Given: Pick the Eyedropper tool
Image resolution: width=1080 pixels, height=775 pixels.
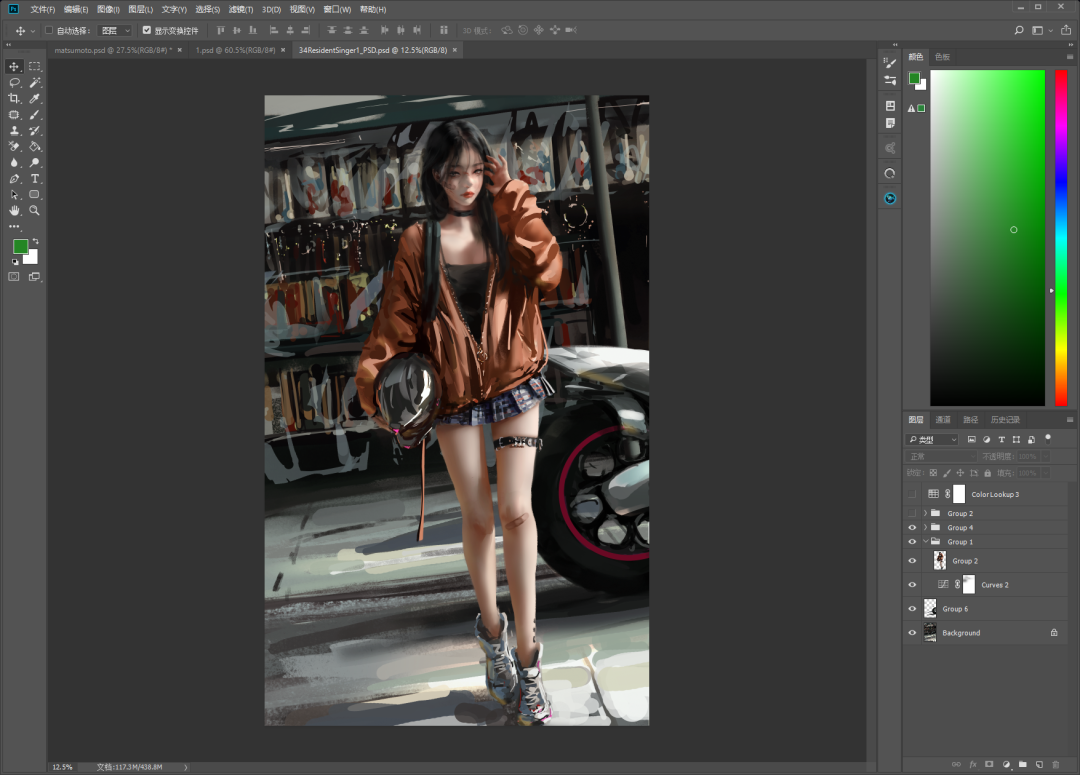Looking at the screenshot, I should tap(35, 98).
